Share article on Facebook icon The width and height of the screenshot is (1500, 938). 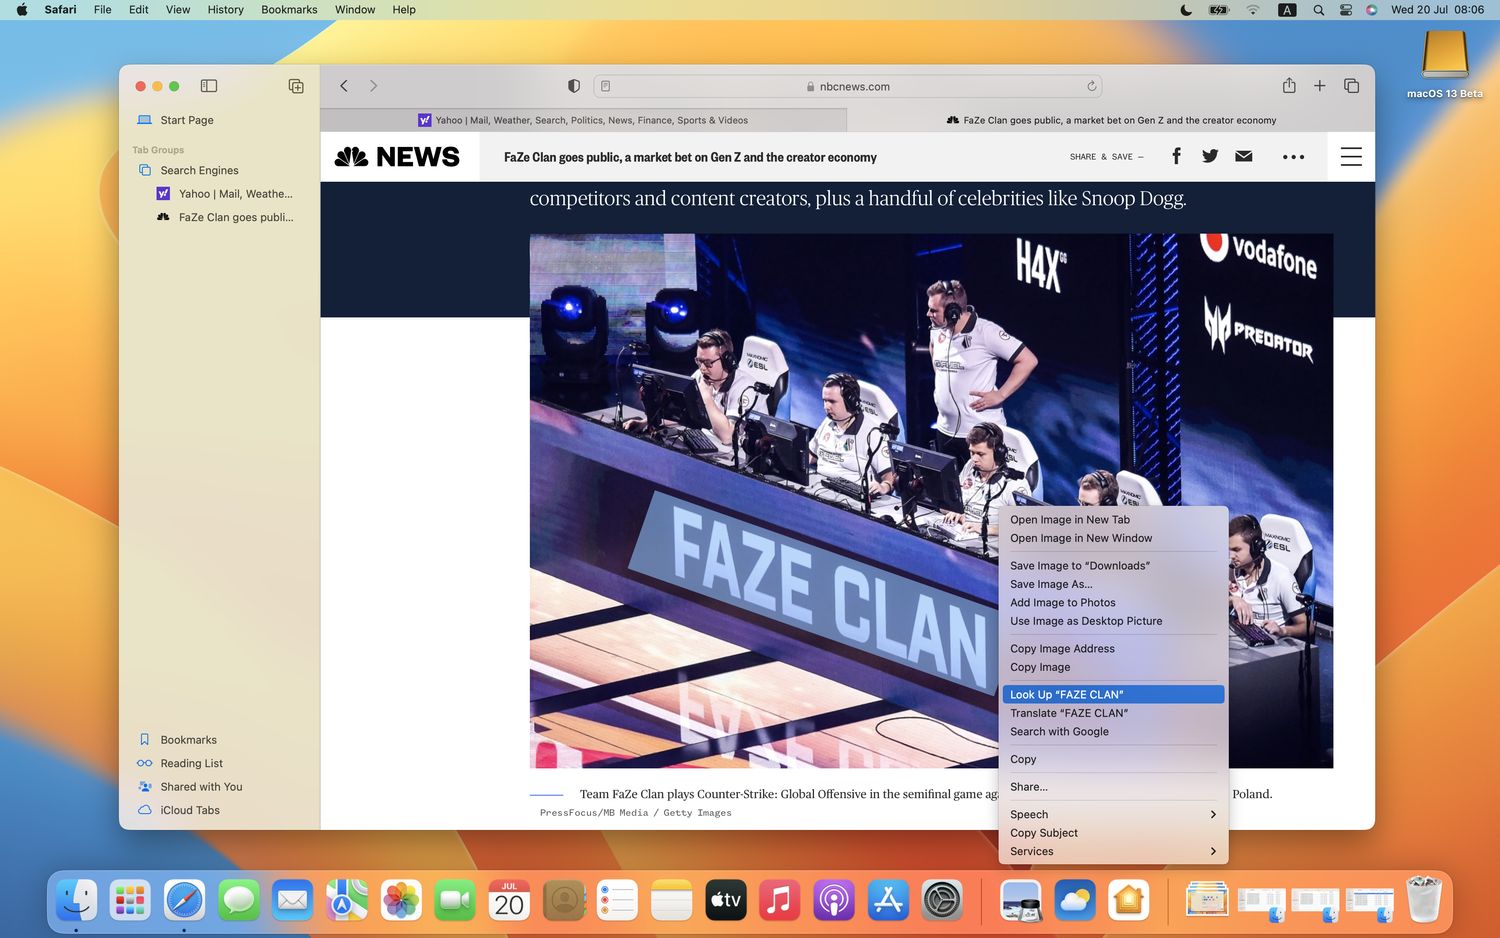1177,156
